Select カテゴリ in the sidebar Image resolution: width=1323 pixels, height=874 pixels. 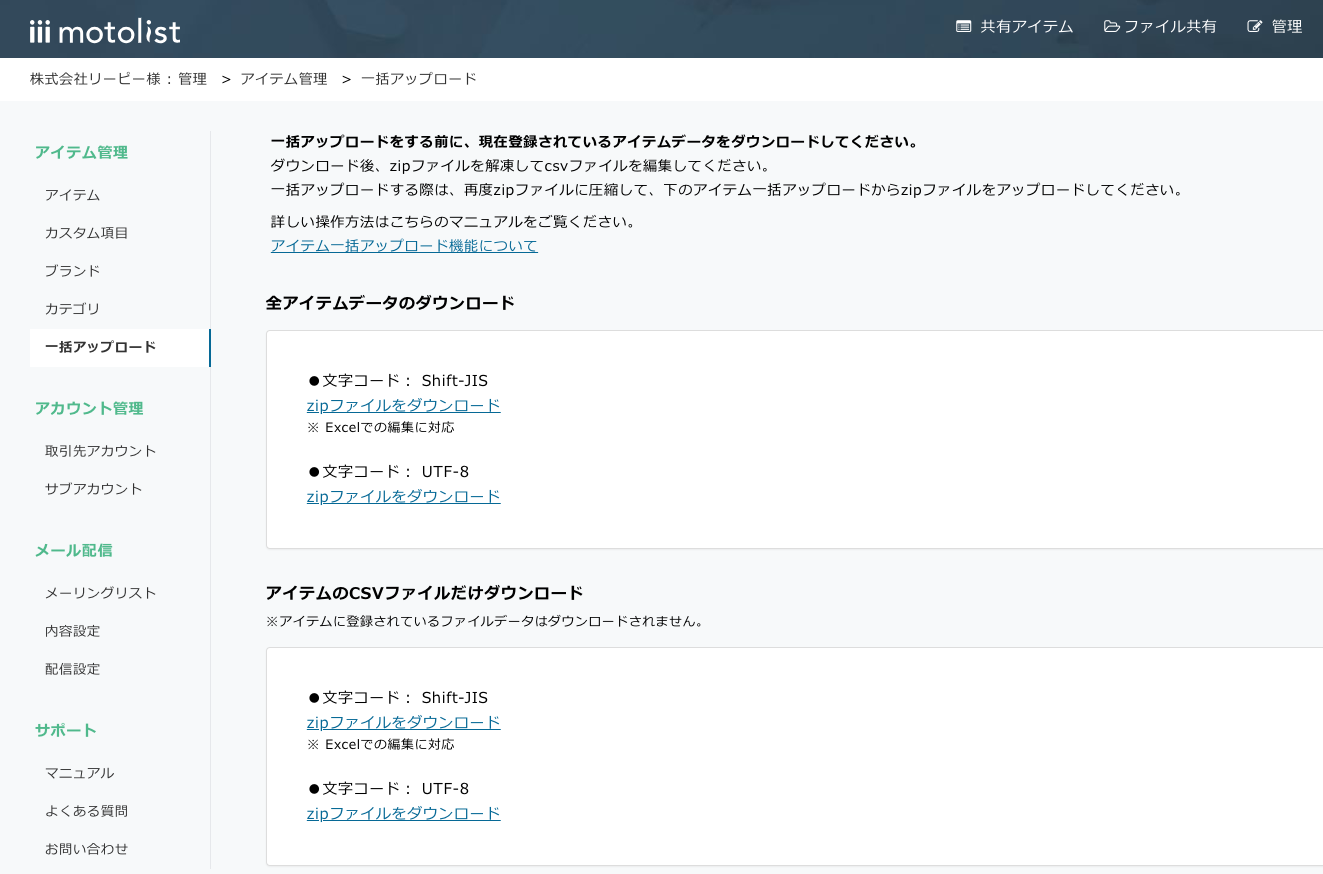[x=72, y=309]
